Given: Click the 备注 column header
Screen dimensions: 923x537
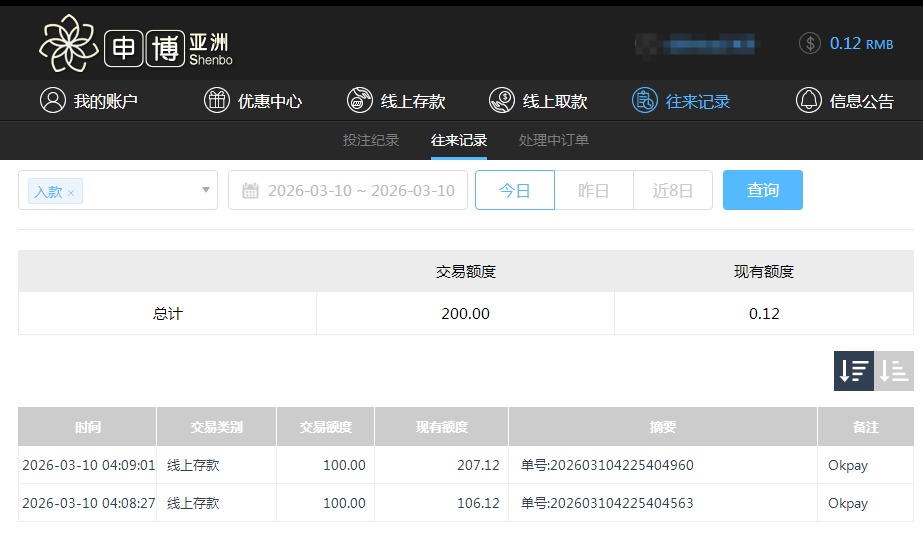Looking at the screenshot, I should tap(865, 427).
